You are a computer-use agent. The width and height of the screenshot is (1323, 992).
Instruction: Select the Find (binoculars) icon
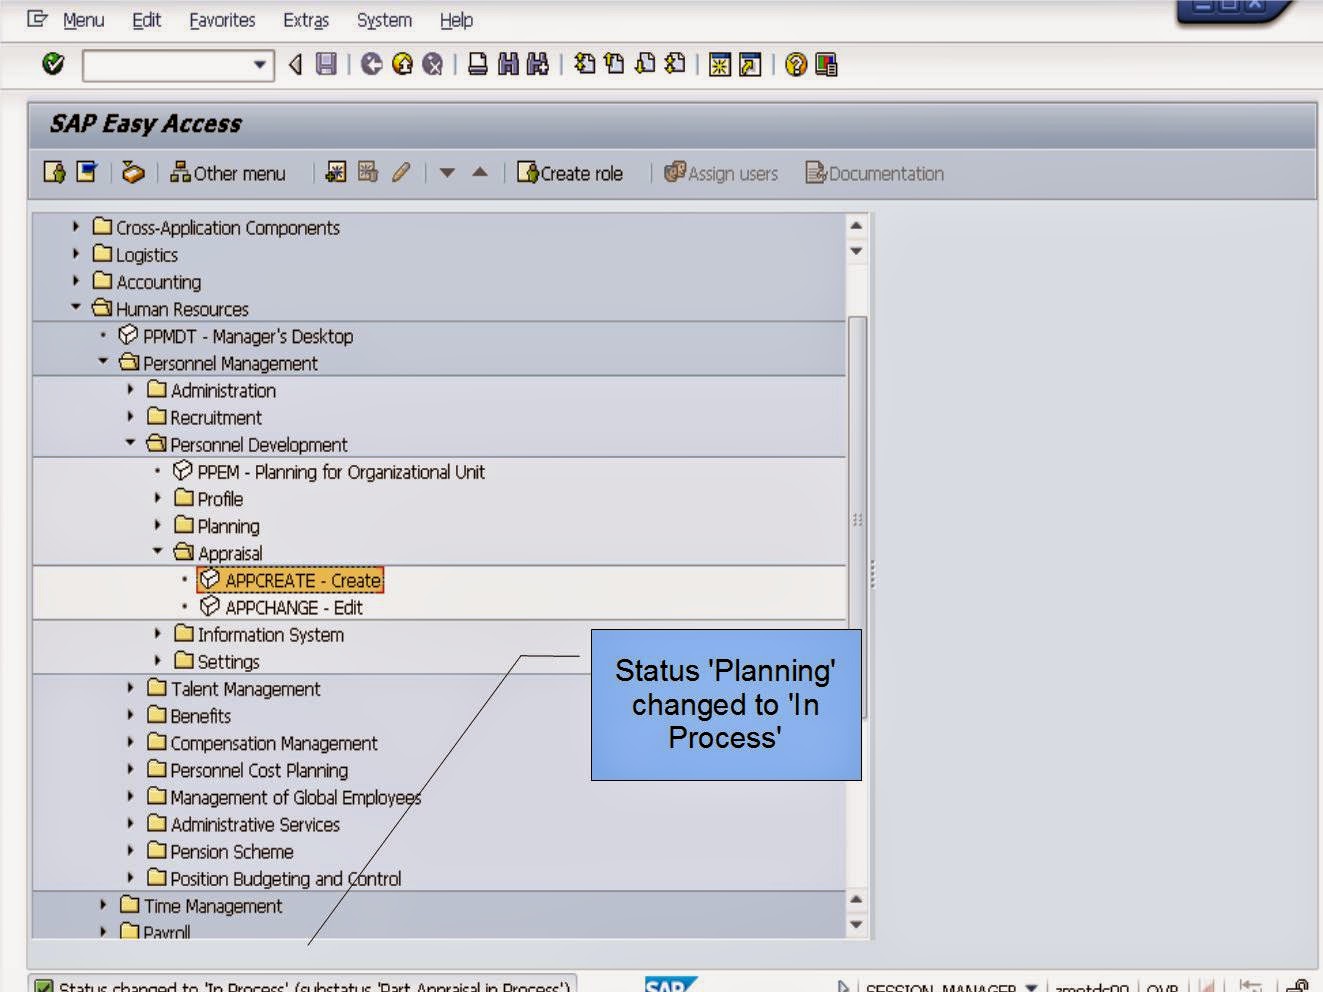click(x=508, y=64)
